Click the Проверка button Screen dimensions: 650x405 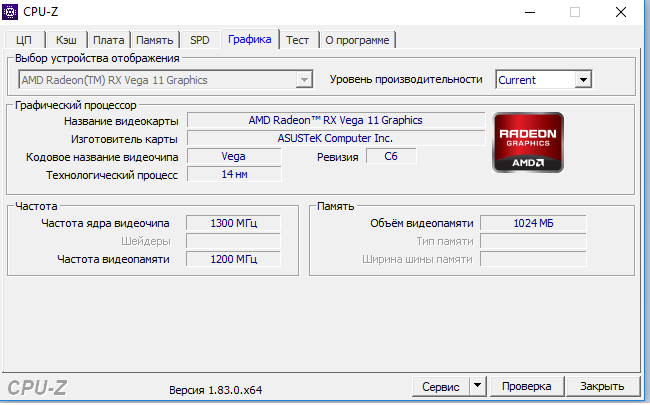(x=526, y=386)
